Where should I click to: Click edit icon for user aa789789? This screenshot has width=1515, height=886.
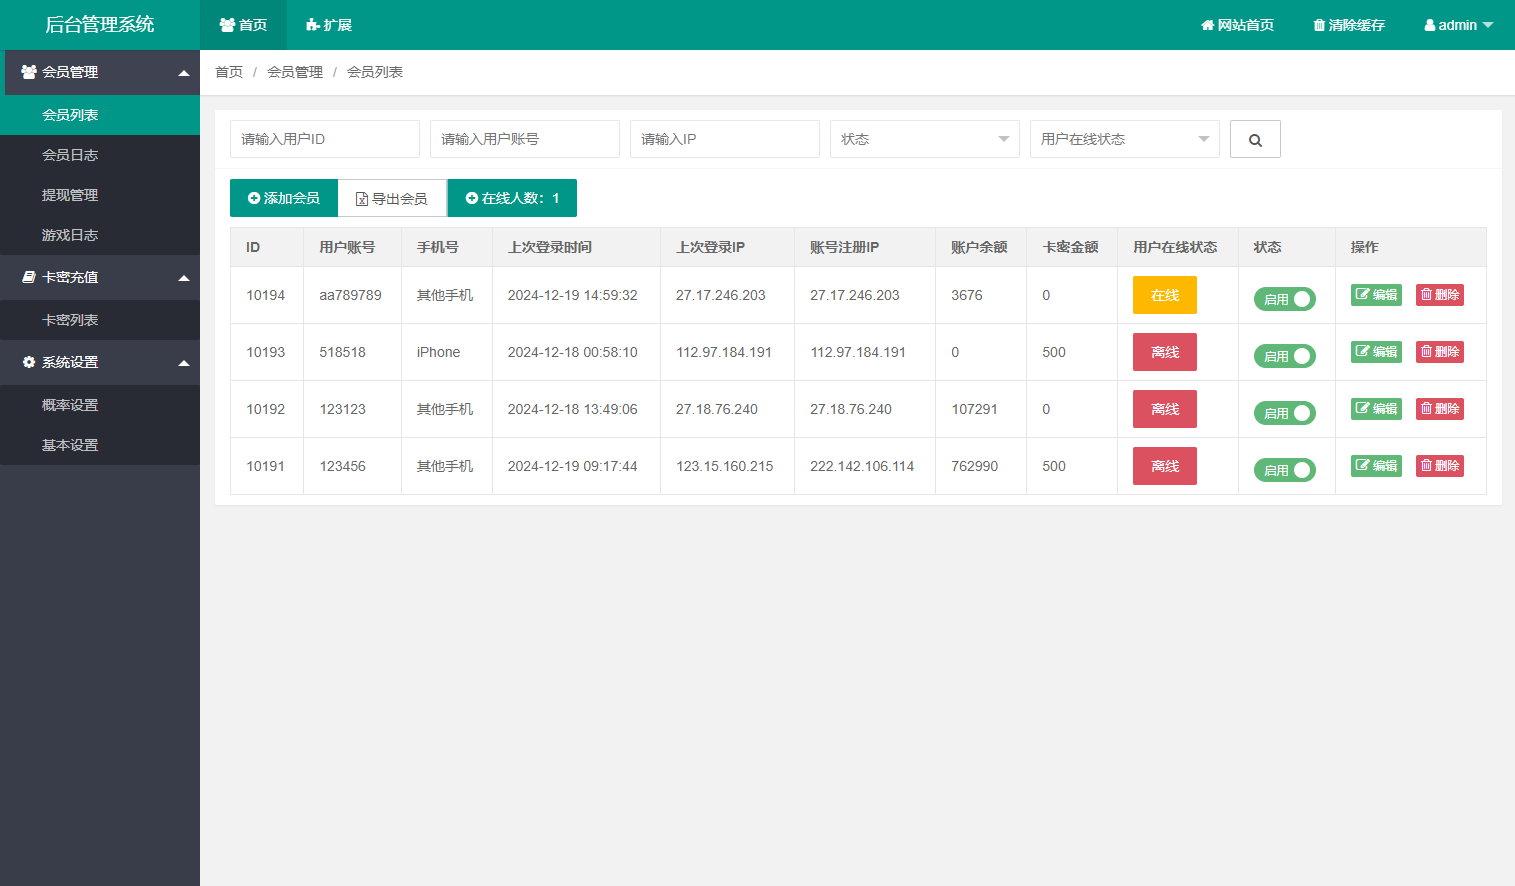(1376, 295)
